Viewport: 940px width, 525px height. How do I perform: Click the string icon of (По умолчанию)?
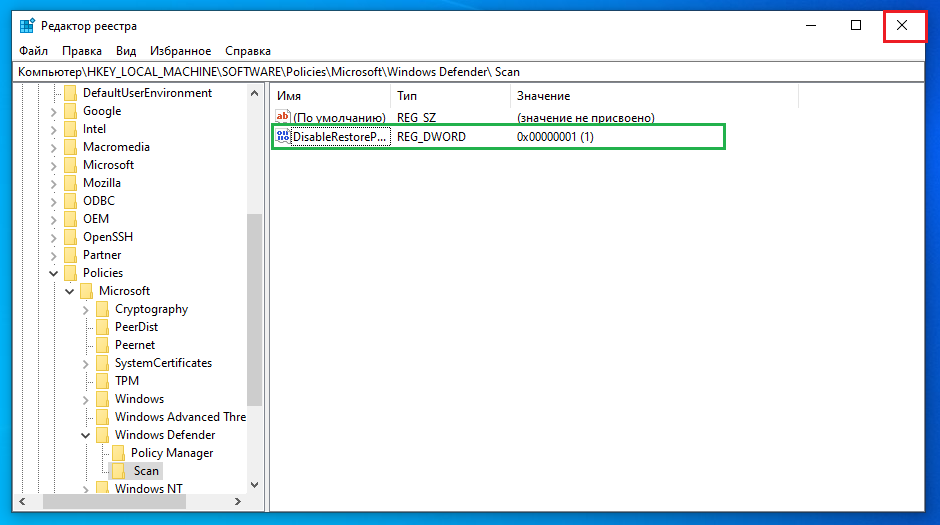pos(282,117)
